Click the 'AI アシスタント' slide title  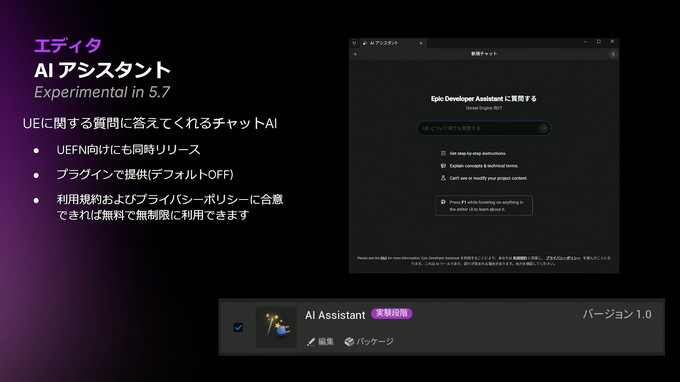[x=102, y=70]
